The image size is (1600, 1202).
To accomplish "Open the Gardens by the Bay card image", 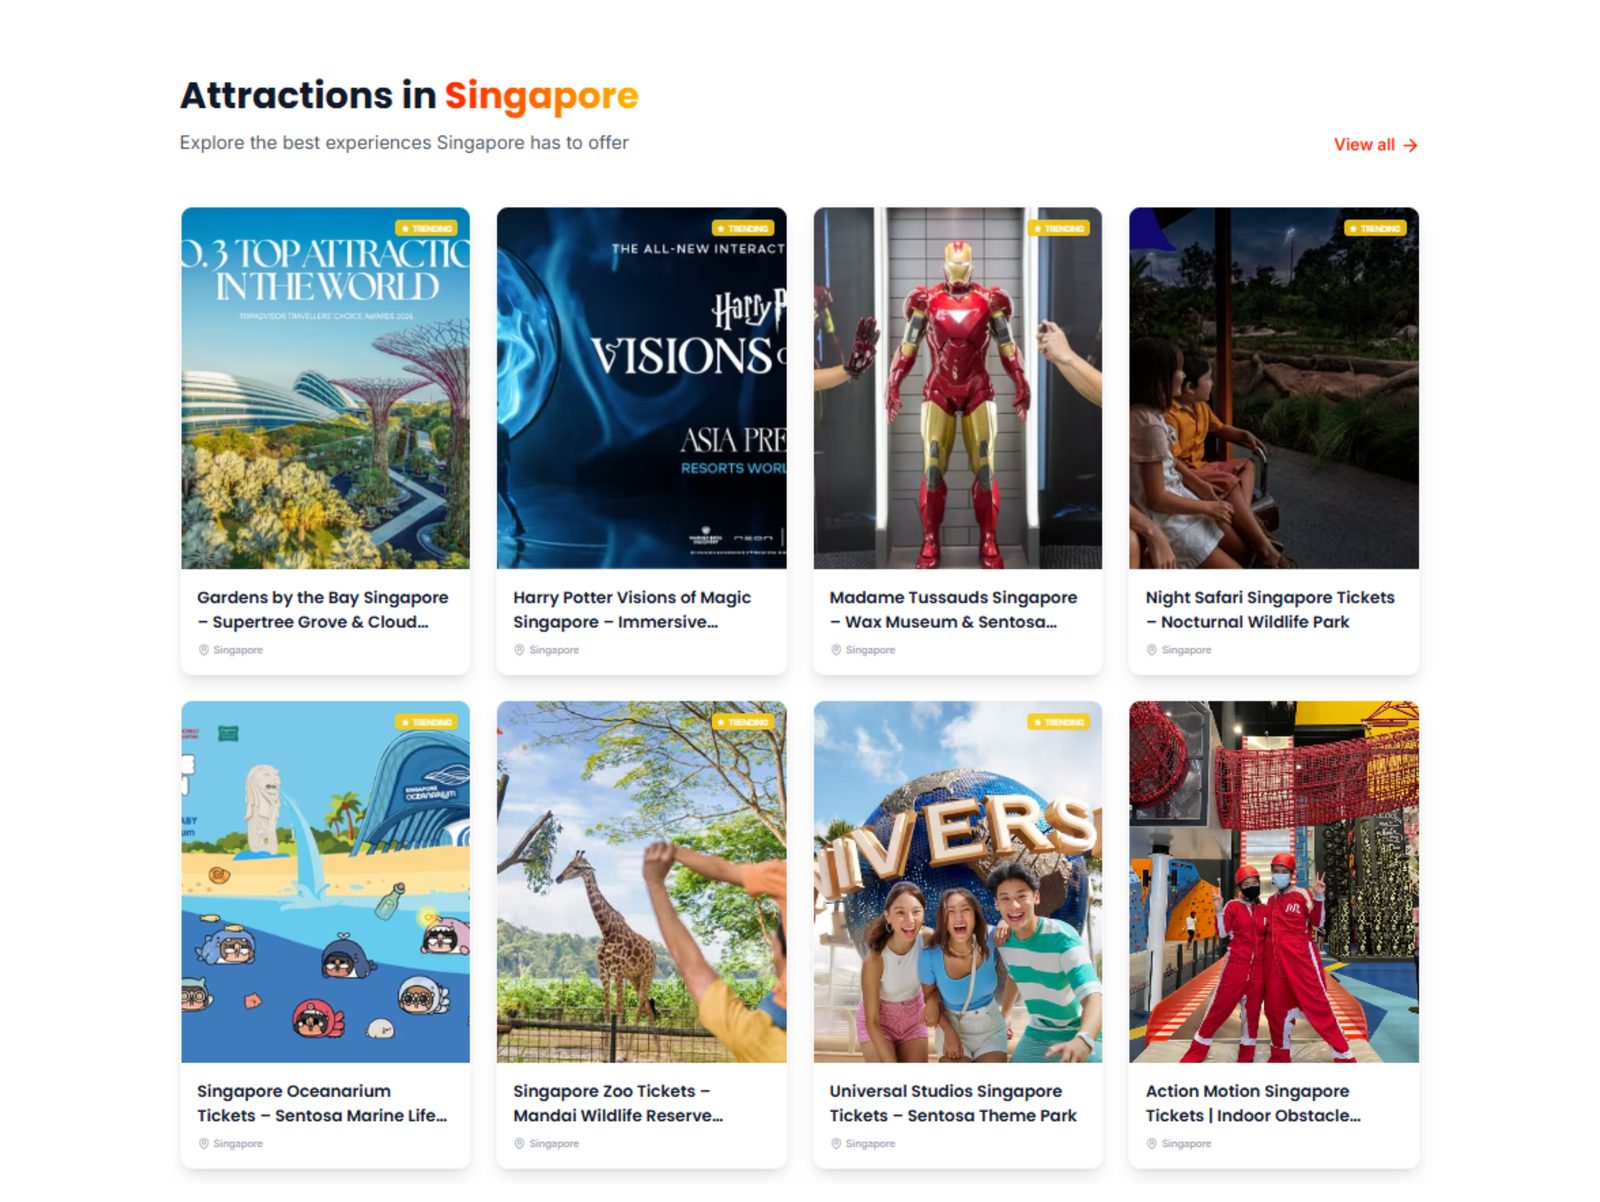I will [325, 388].
